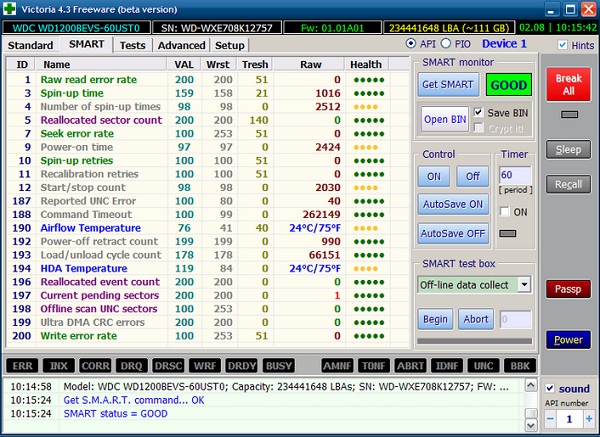Click the green GOOD status box
This screenshot has width=600, height=437.
pyautogui.click(x=508, y=84)
